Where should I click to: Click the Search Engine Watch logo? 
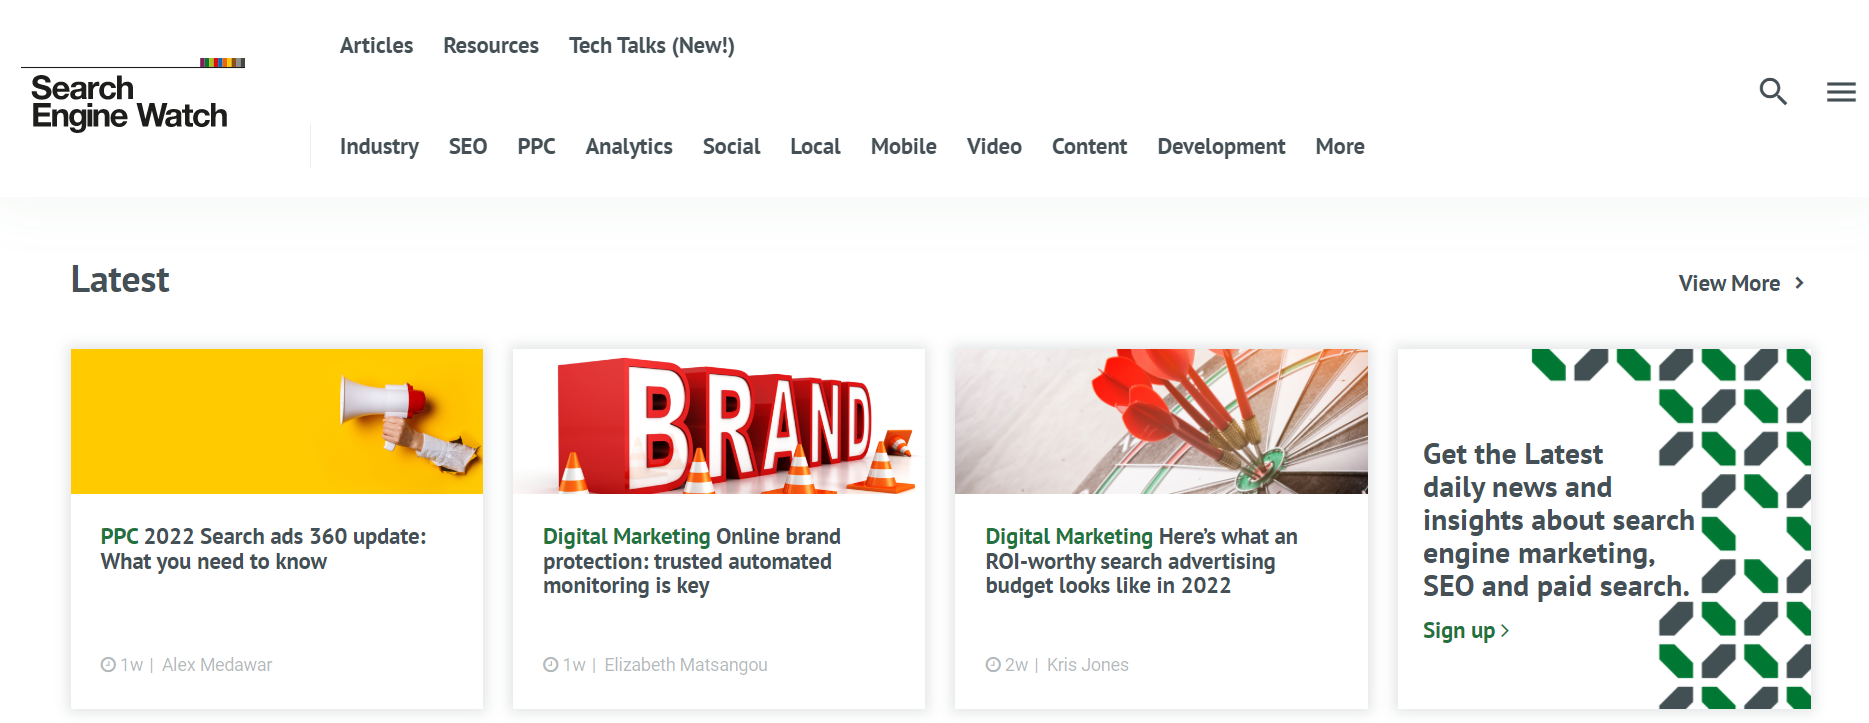coord(130,101)
